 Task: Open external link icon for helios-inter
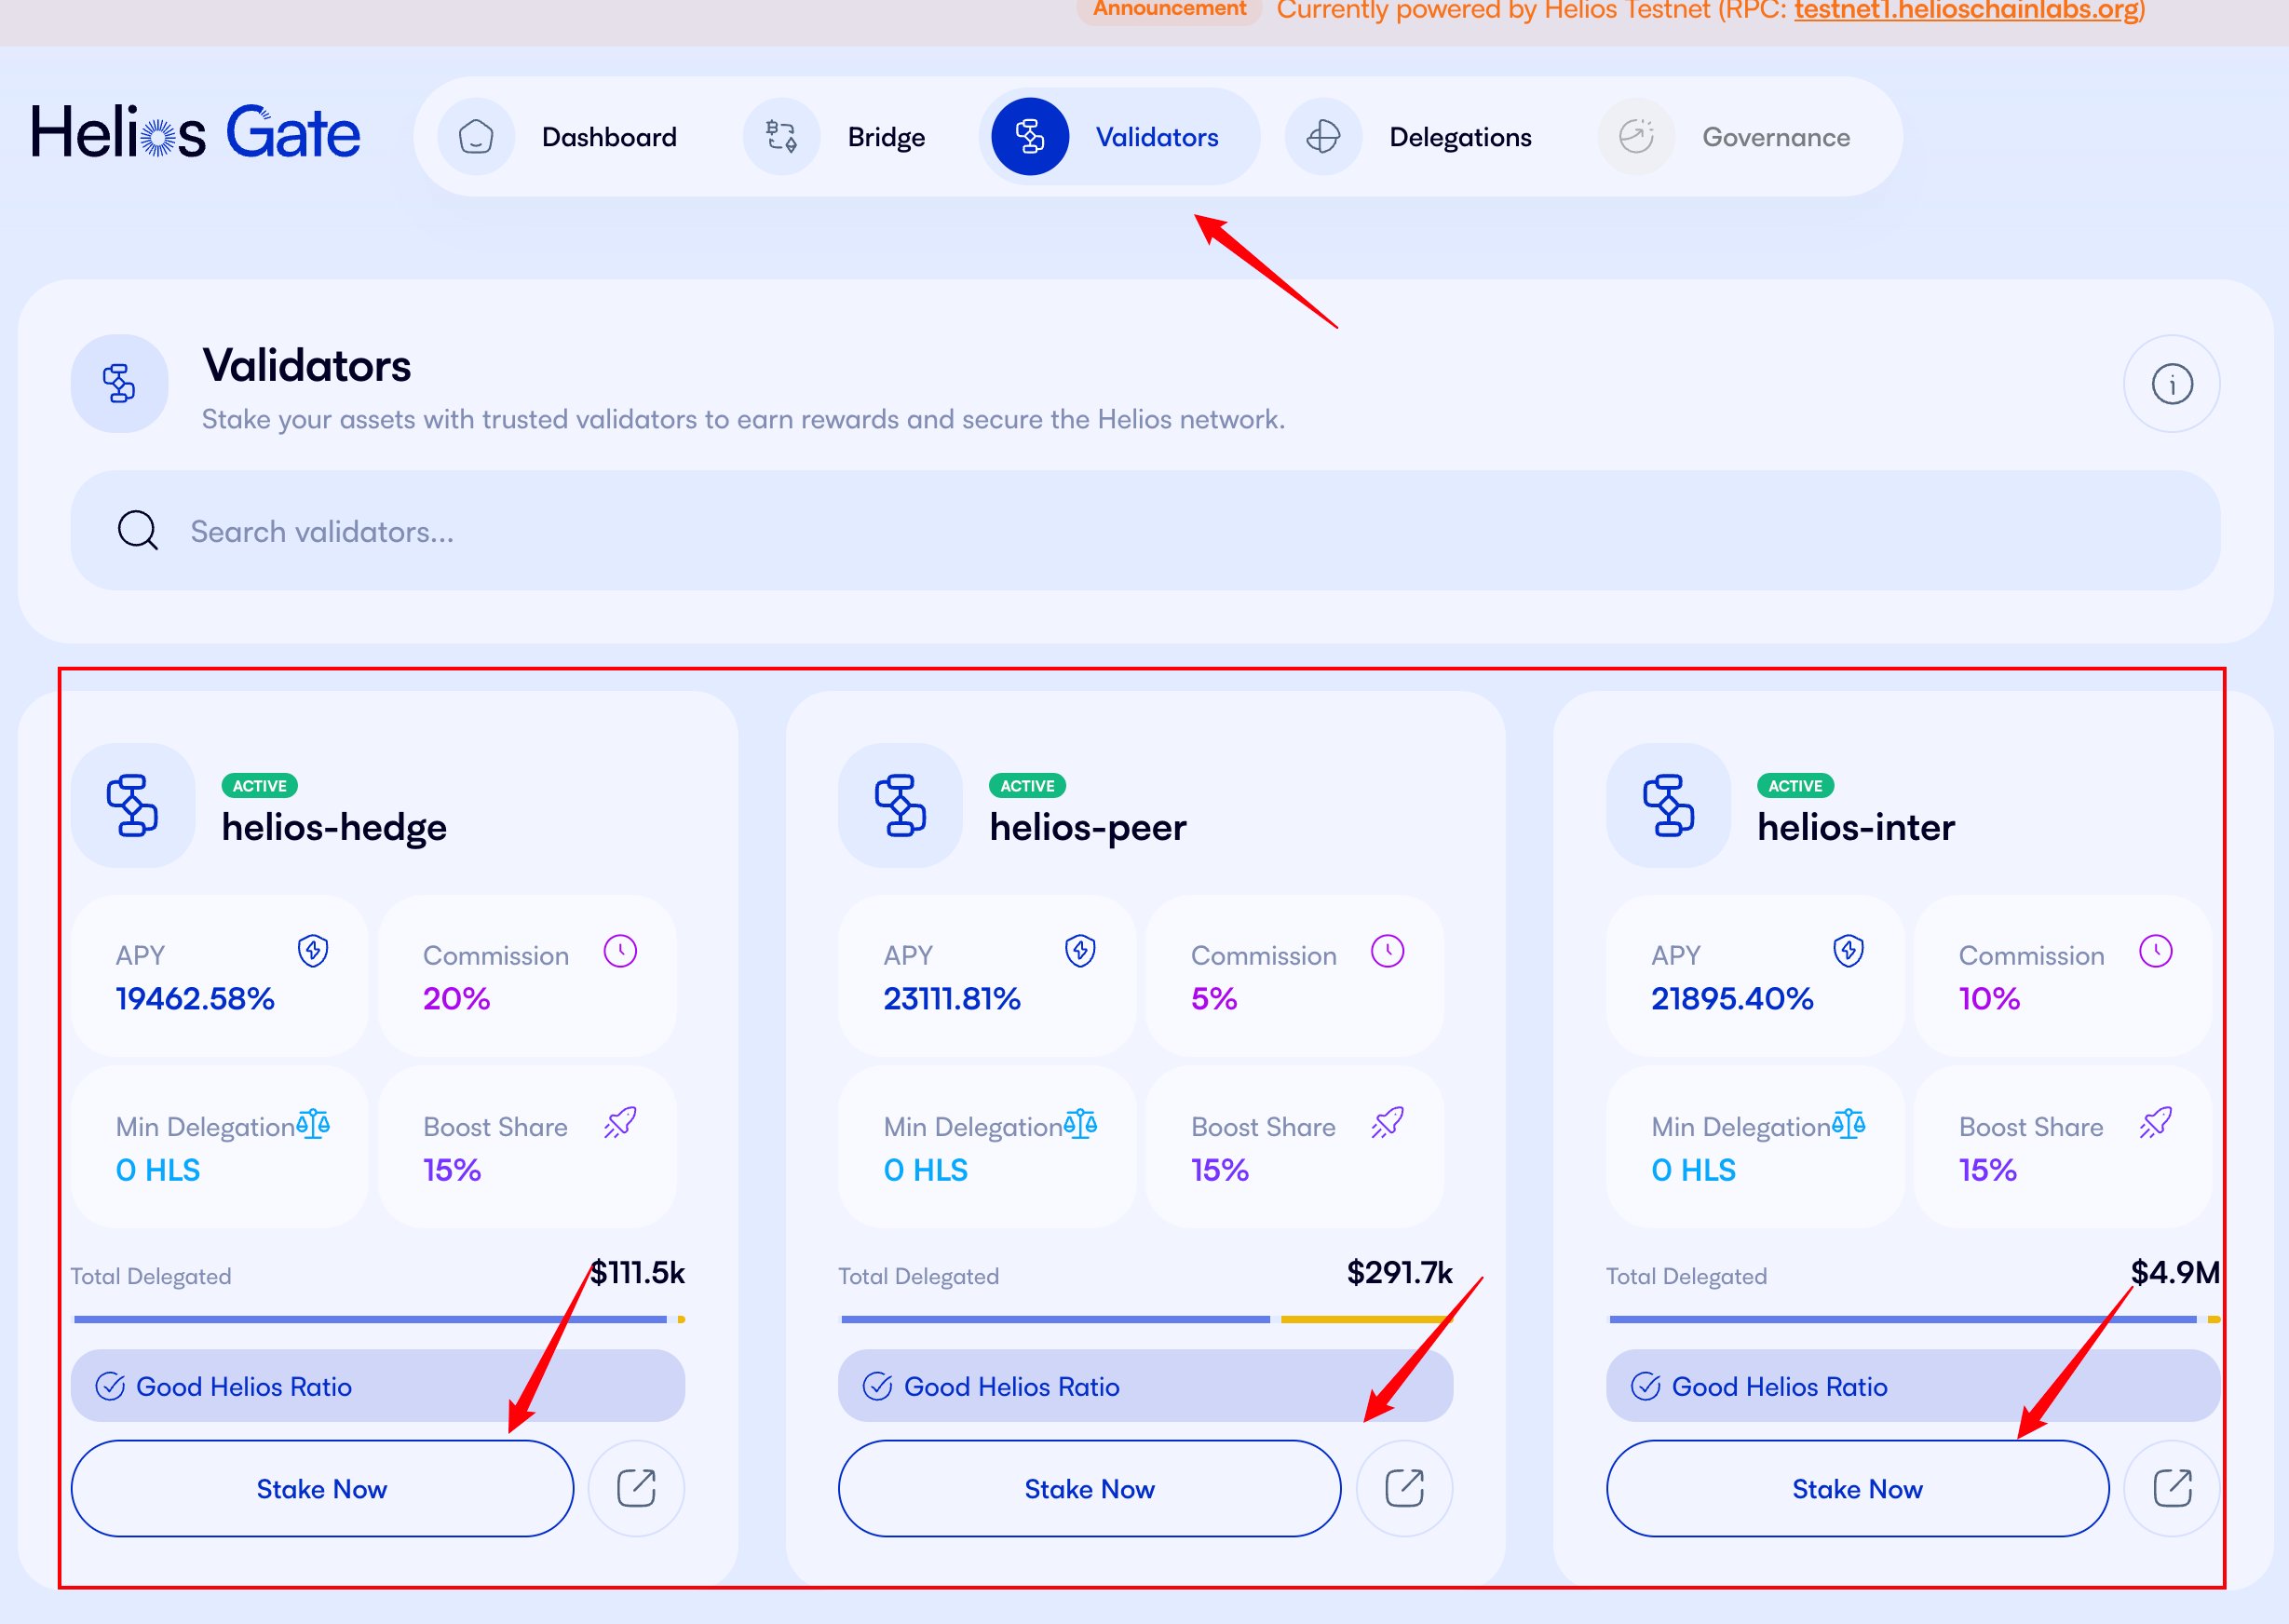click(2171, 1488)
